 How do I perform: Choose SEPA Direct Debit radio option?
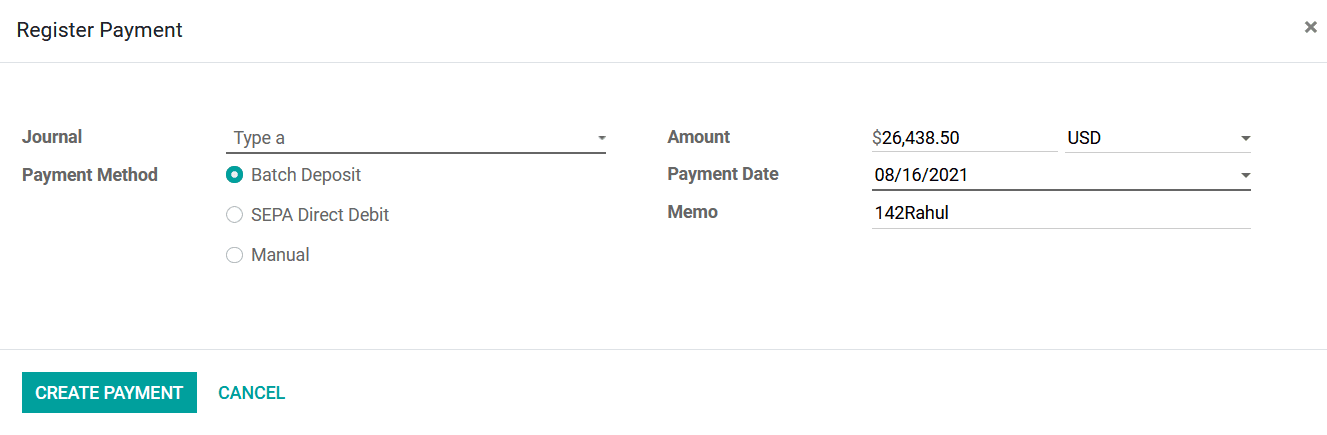tap(235, 215)
